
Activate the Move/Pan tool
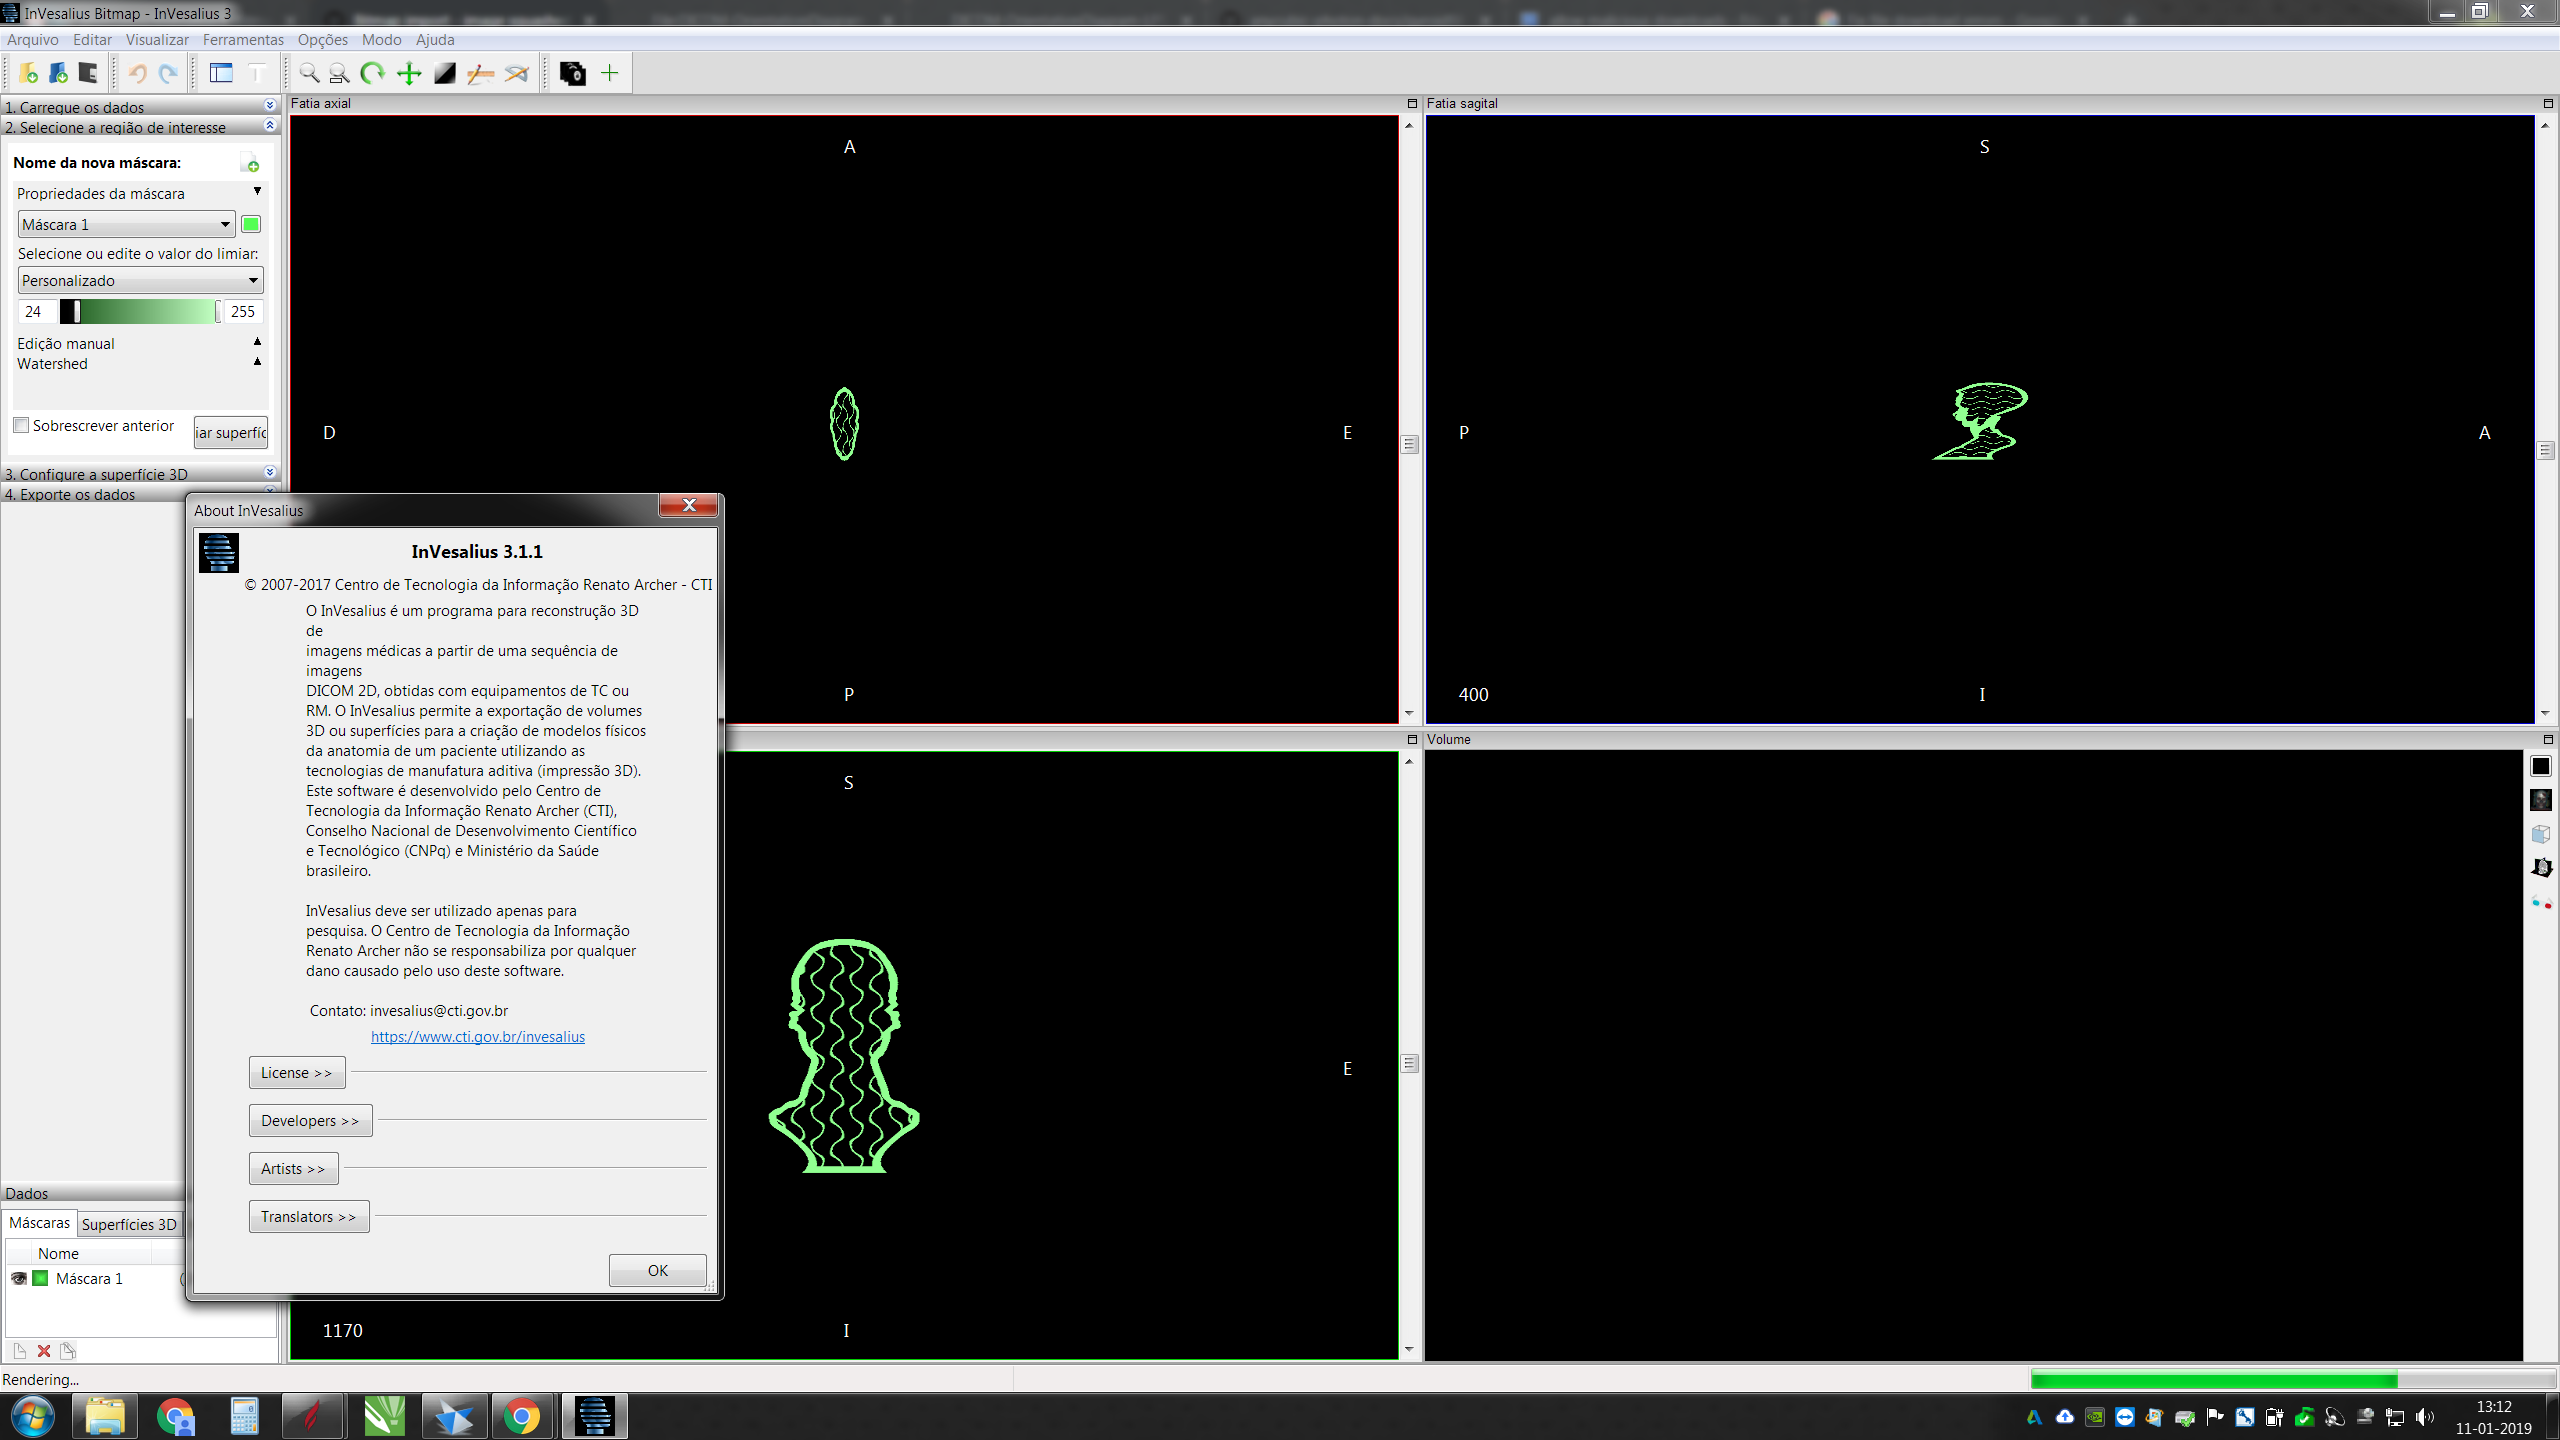[x=409, y=72]
